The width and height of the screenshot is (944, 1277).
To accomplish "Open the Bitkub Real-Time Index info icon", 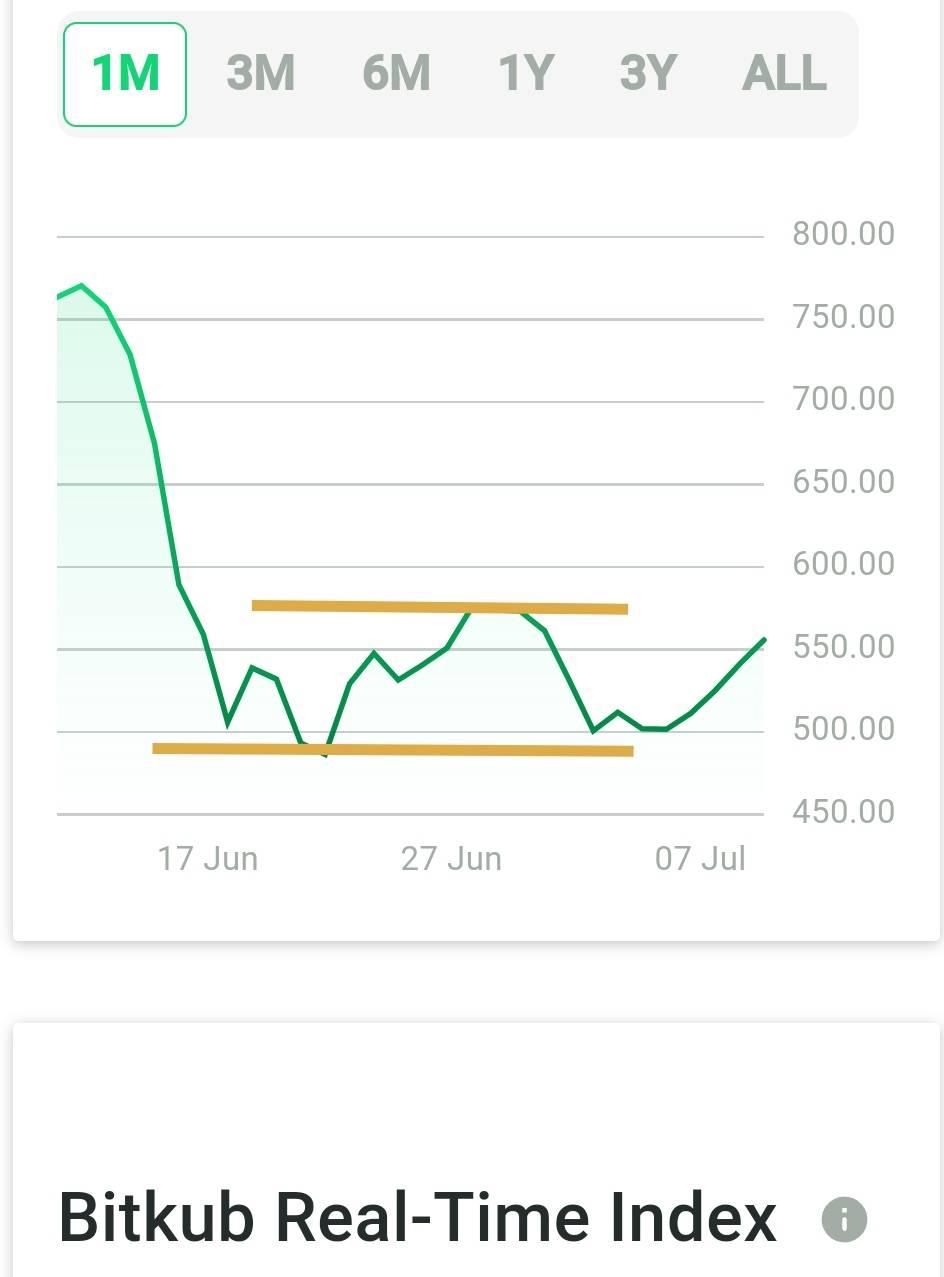I will (844, 1220).
